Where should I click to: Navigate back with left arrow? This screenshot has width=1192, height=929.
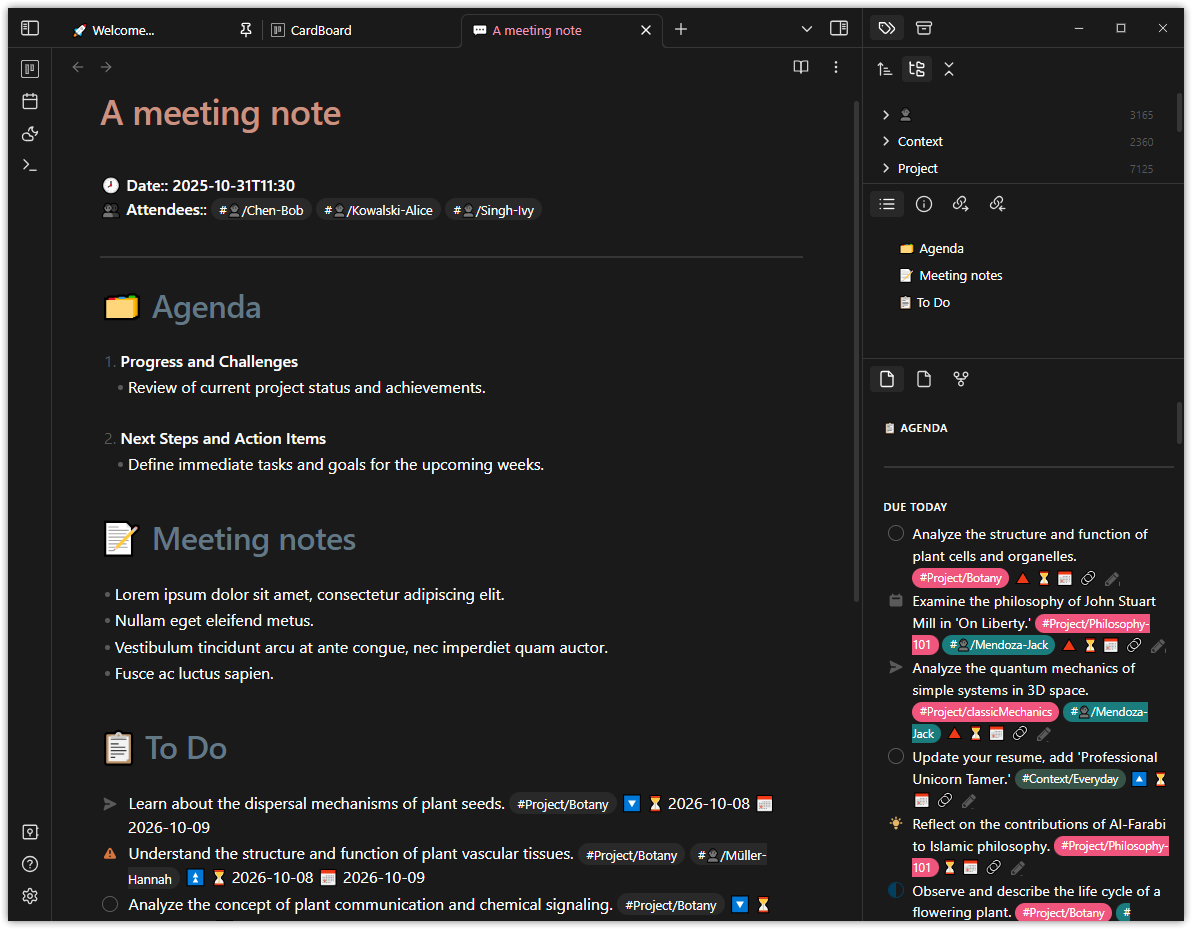pos(78,67)
